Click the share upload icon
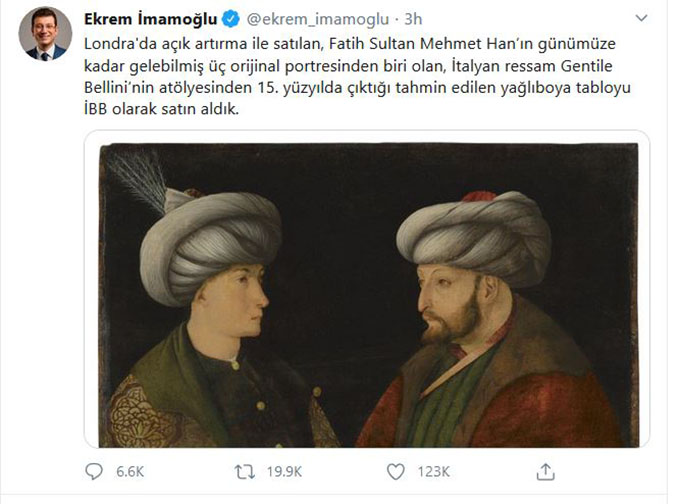The height and width of the screenshot is (504, 680). click(x=546, y=472)
